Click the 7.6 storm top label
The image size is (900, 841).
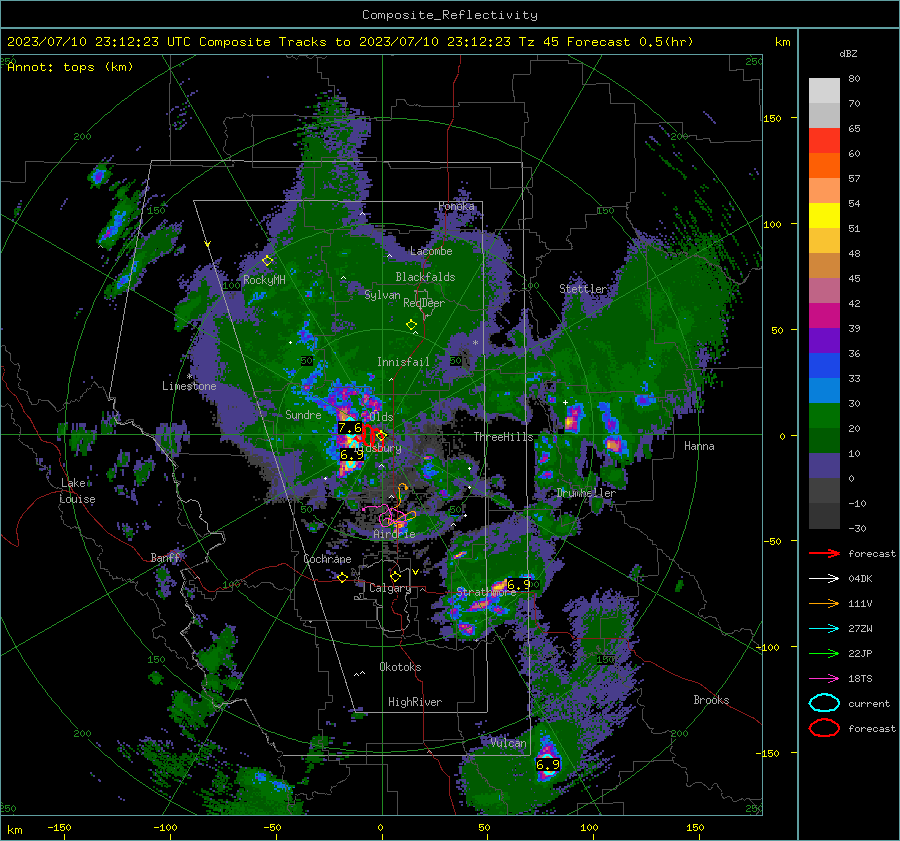coord(350,428)
